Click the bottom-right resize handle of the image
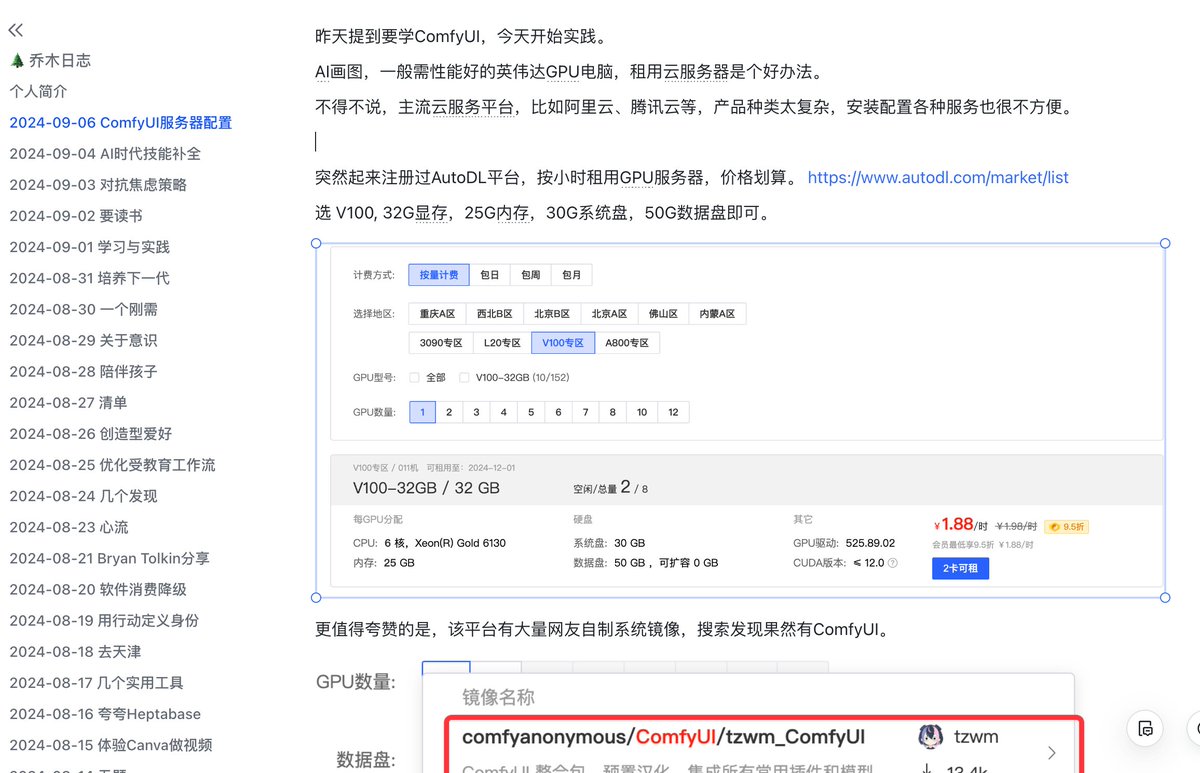Viewport: 1200px width, 773px height. click(x=1165, y=598)
